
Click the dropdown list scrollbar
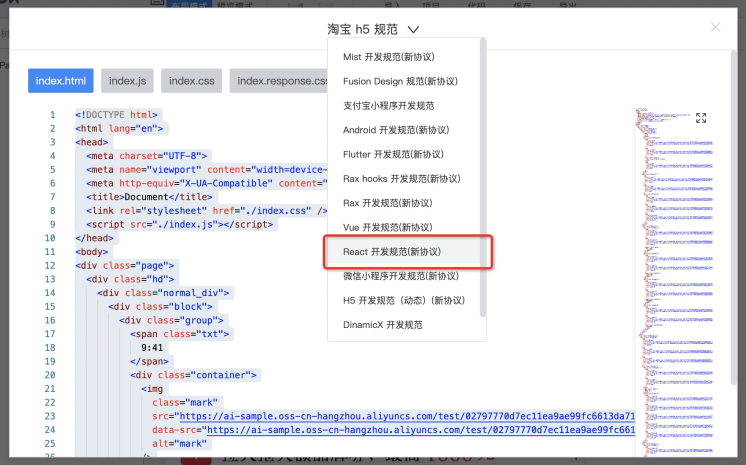pyautogui.click(x=482, y=178)
